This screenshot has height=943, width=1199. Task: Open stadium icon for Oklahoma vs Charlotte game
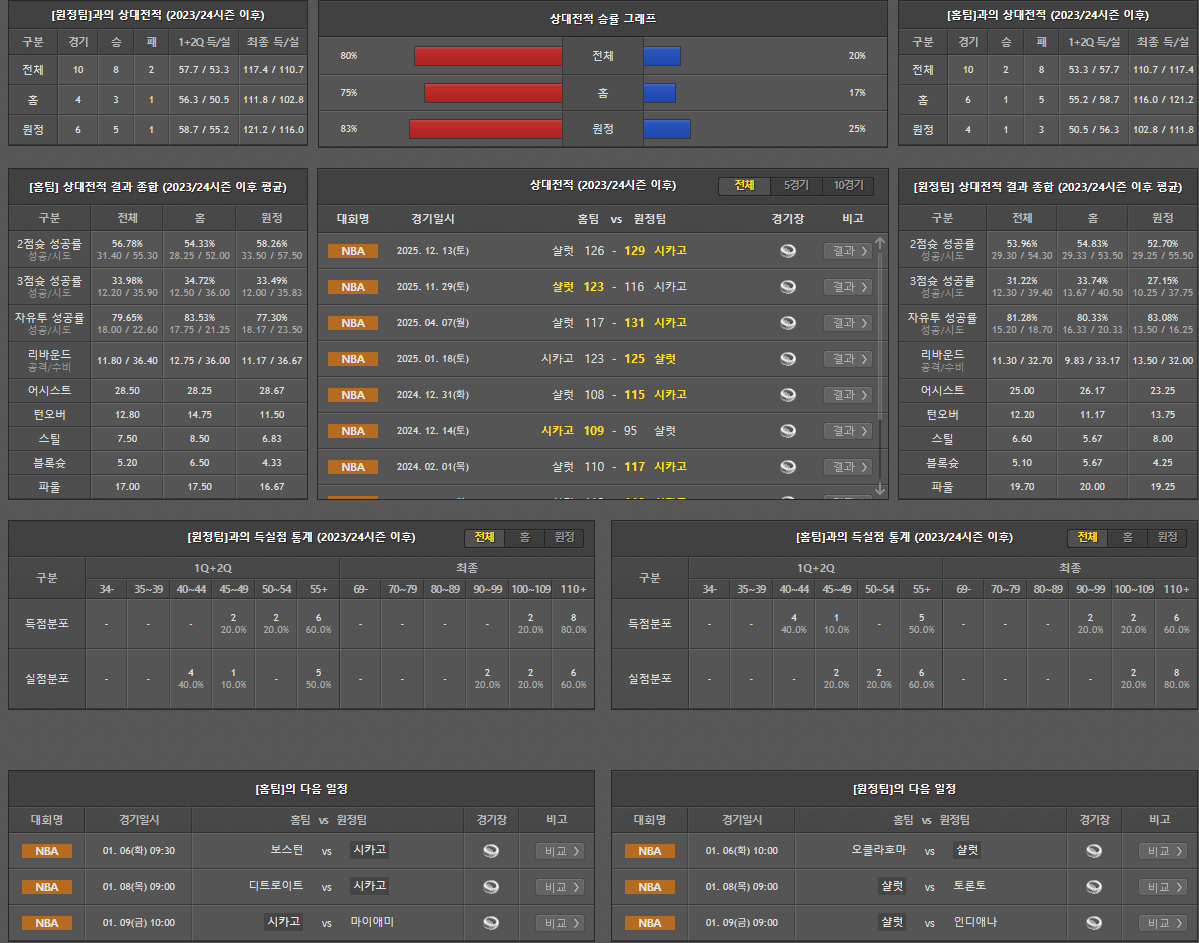tap(1094, 851)
